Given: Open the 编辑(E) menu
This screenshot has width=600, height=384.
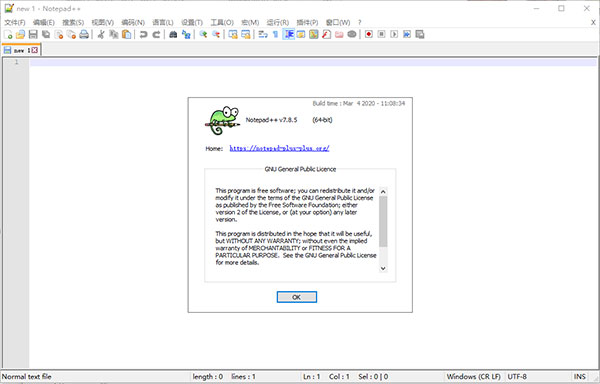Looking at the screenshot, I should (x=44, y=23).
